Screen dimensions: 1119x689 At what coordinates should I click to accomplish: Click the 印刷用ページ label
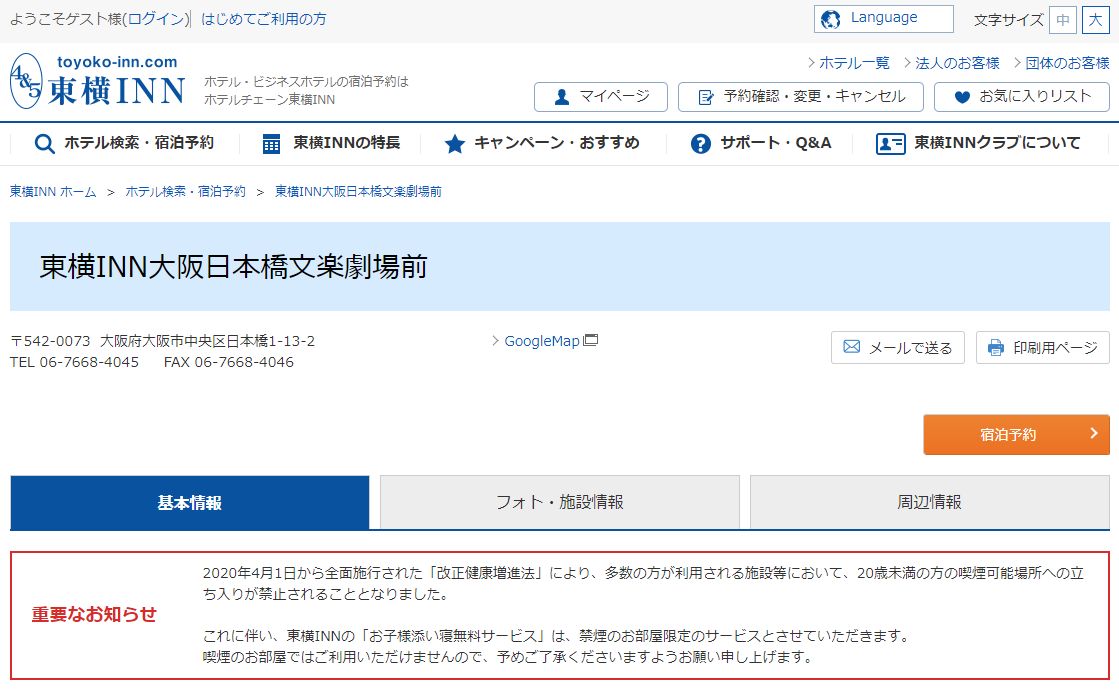(1055, 348)
